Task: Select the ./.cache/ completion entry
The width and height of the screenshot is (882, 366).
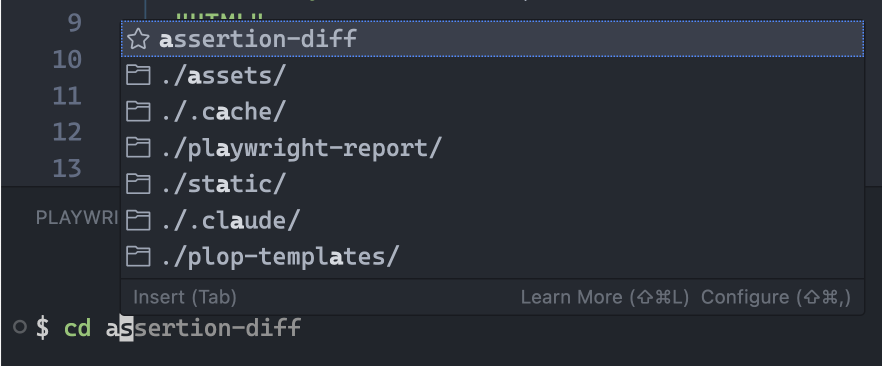Action: click(492, 111)
